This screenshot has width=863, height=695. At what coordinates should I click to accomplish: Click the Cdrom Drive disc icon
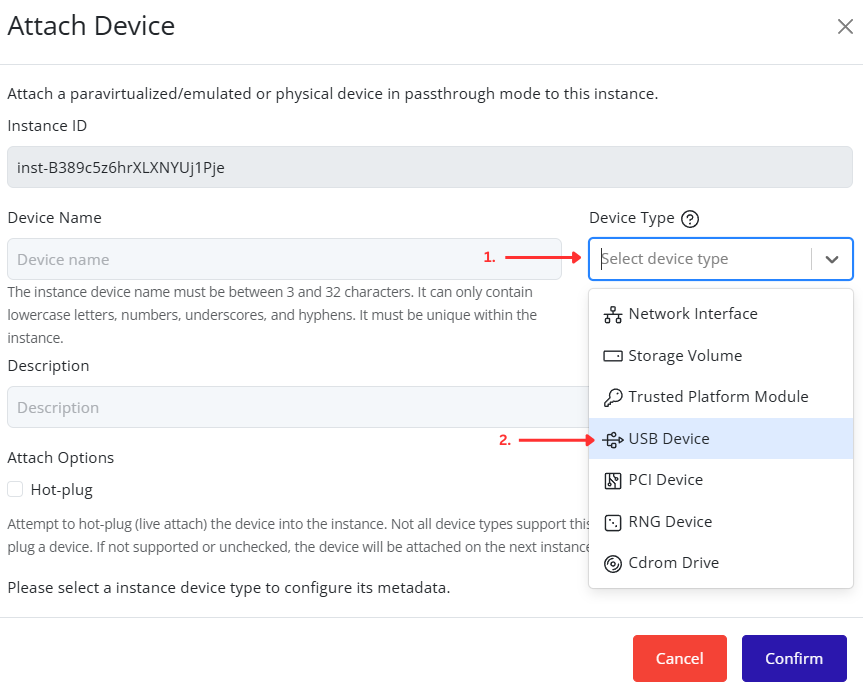[613, 563]
